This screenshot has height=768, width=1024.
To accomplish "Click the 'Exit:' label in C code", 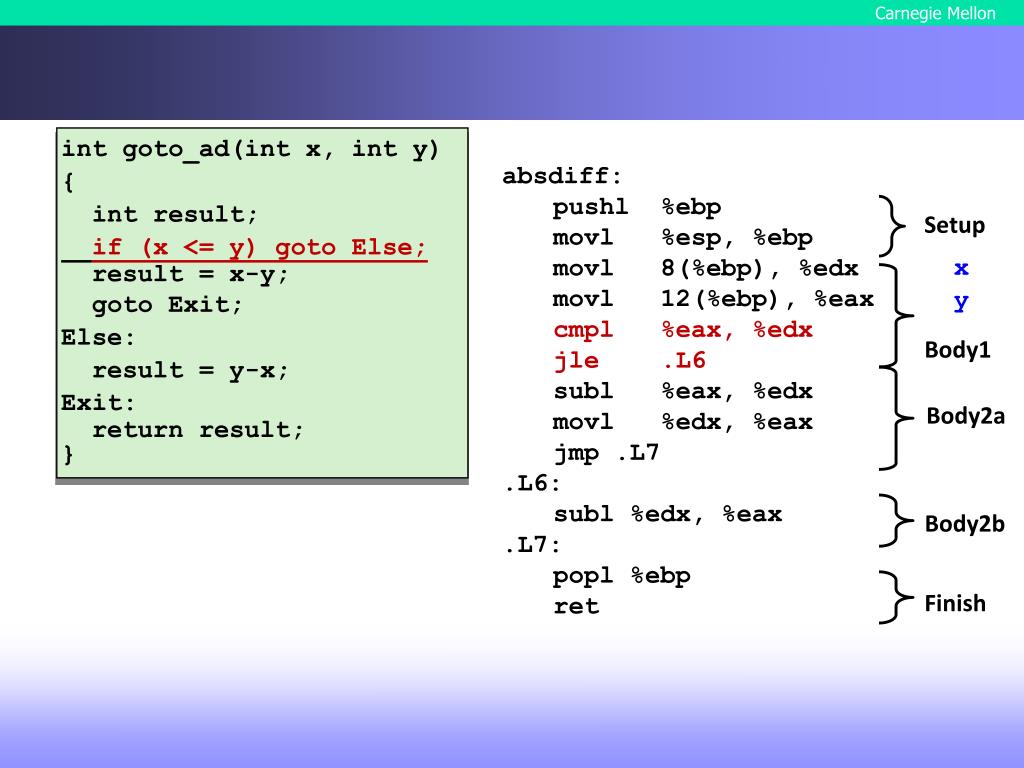I will [x=98, y=402].
